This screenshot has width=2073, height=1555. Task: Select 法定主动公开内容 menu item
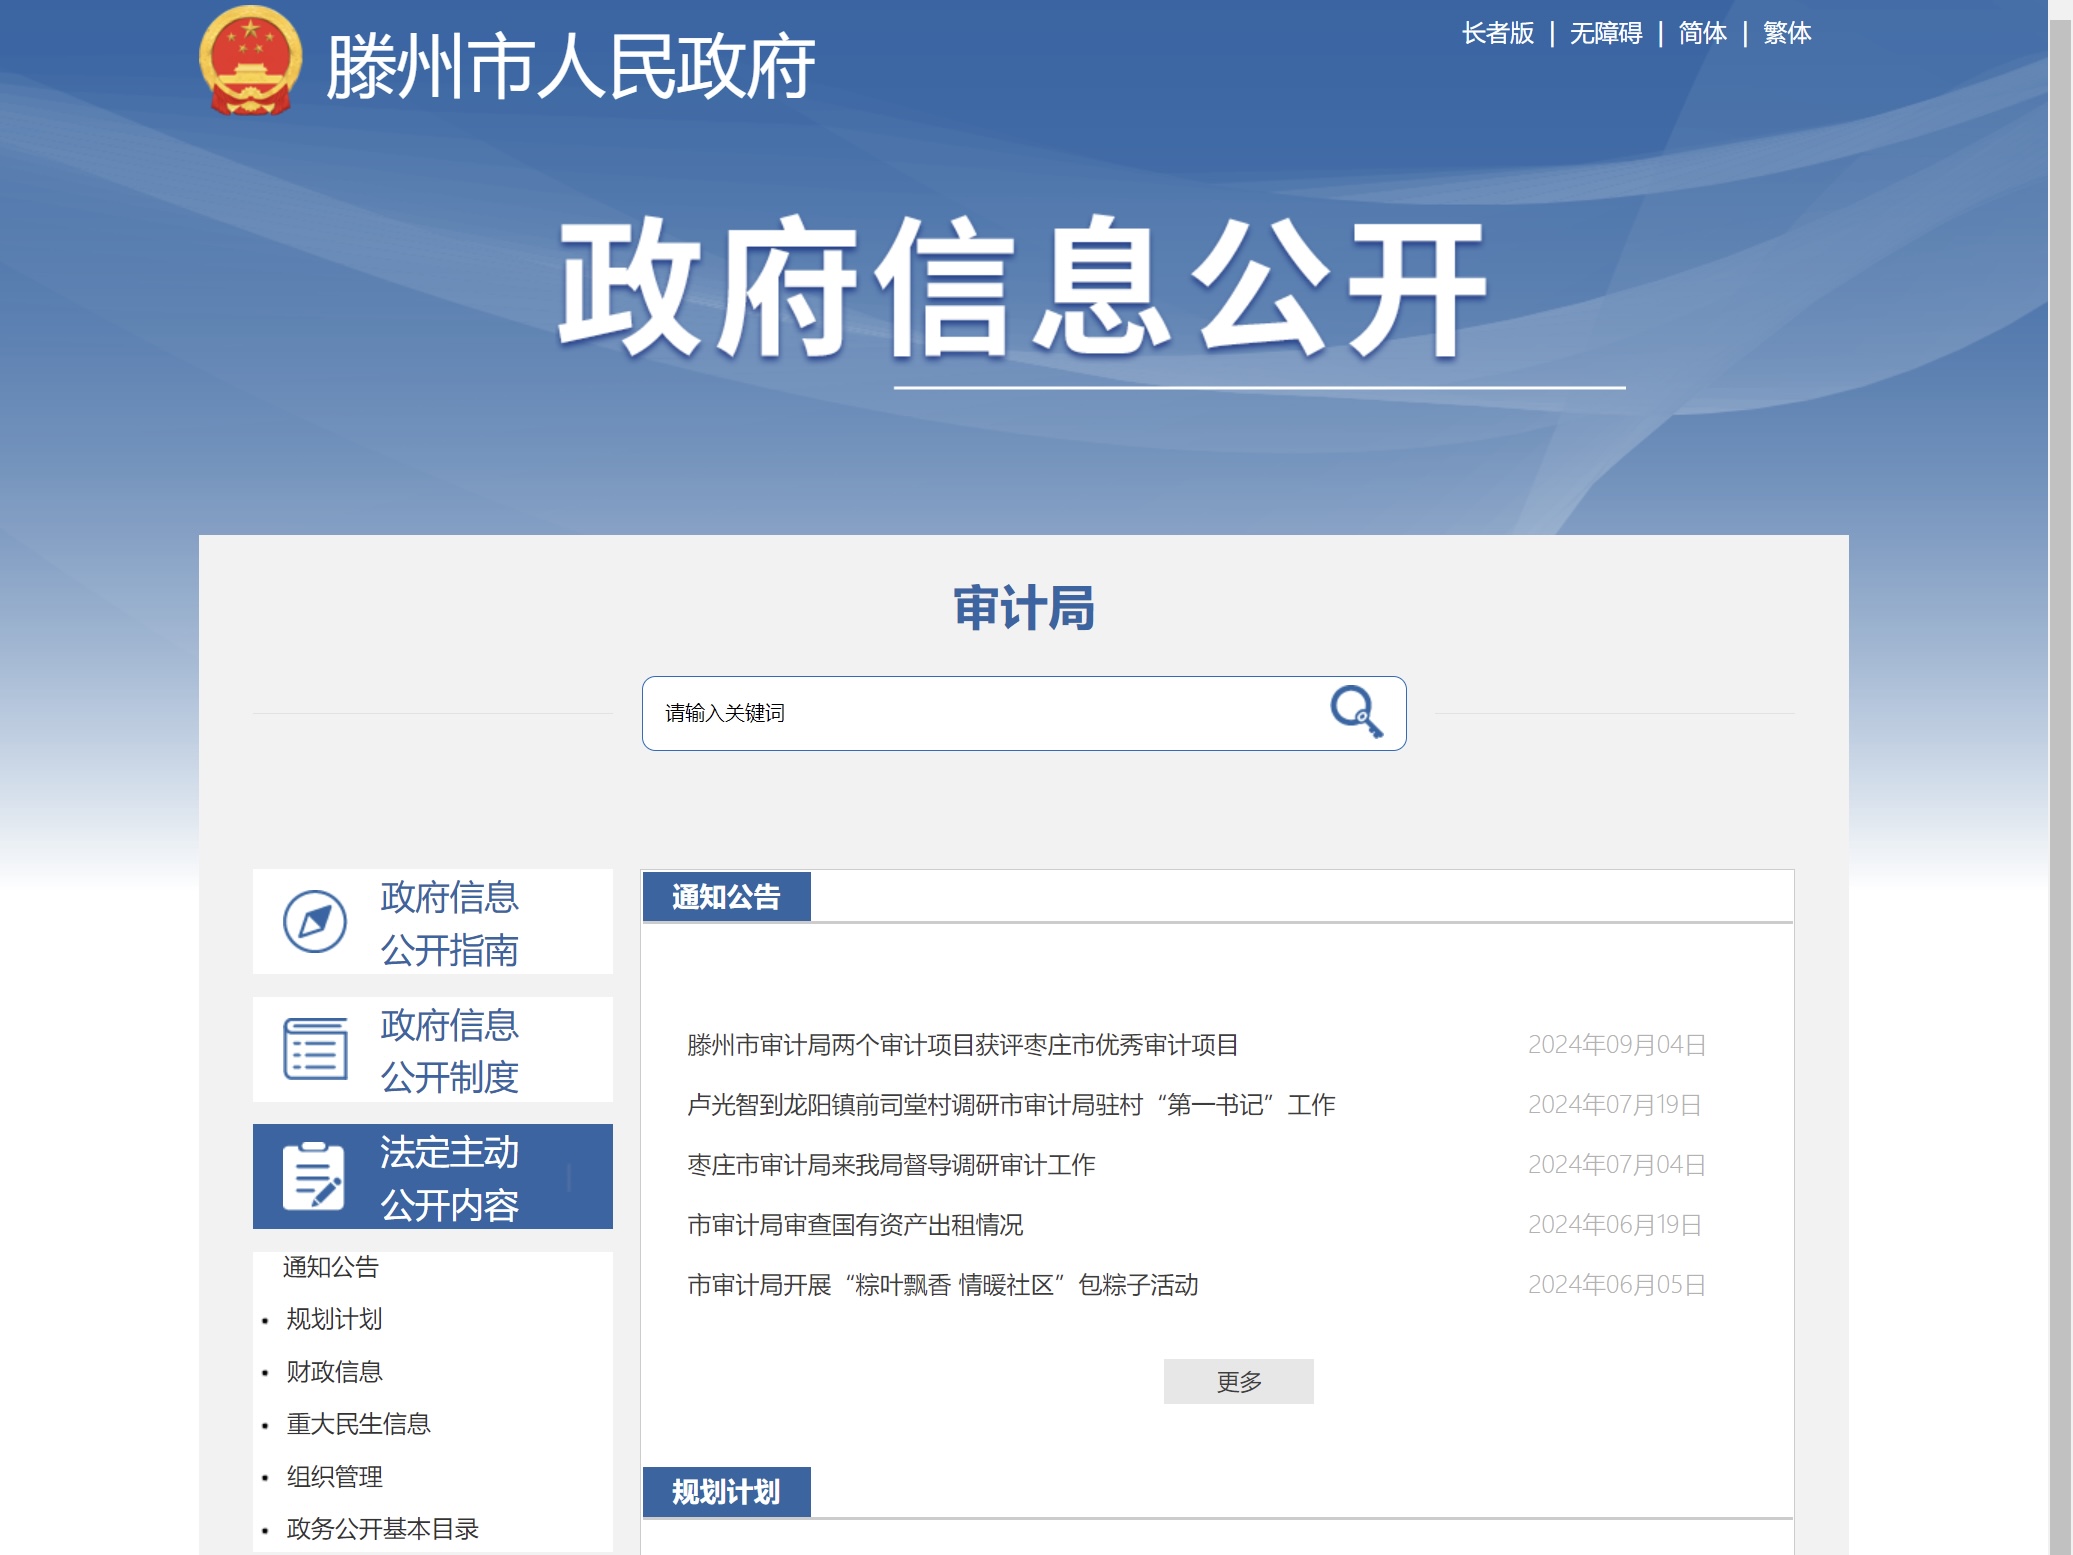pos(433,1176)
